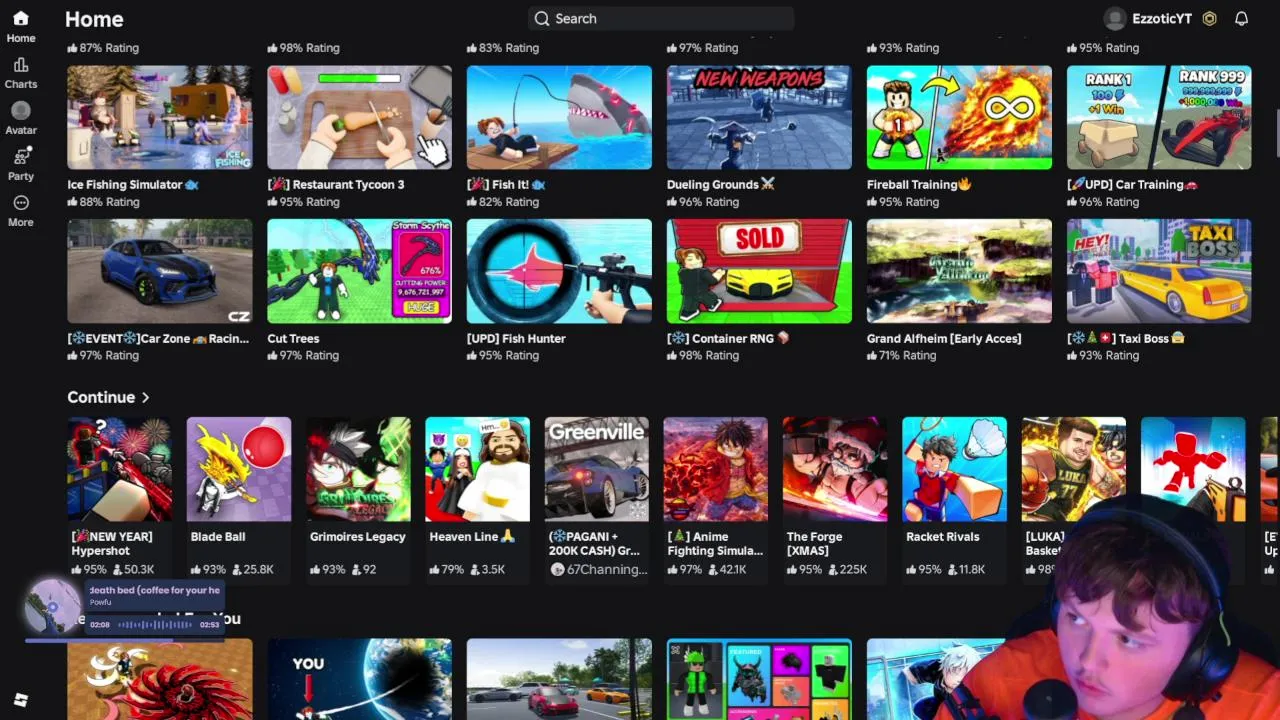1280x720 pixels.
Task: Open the Party sidebar icon
Action: 21,157
